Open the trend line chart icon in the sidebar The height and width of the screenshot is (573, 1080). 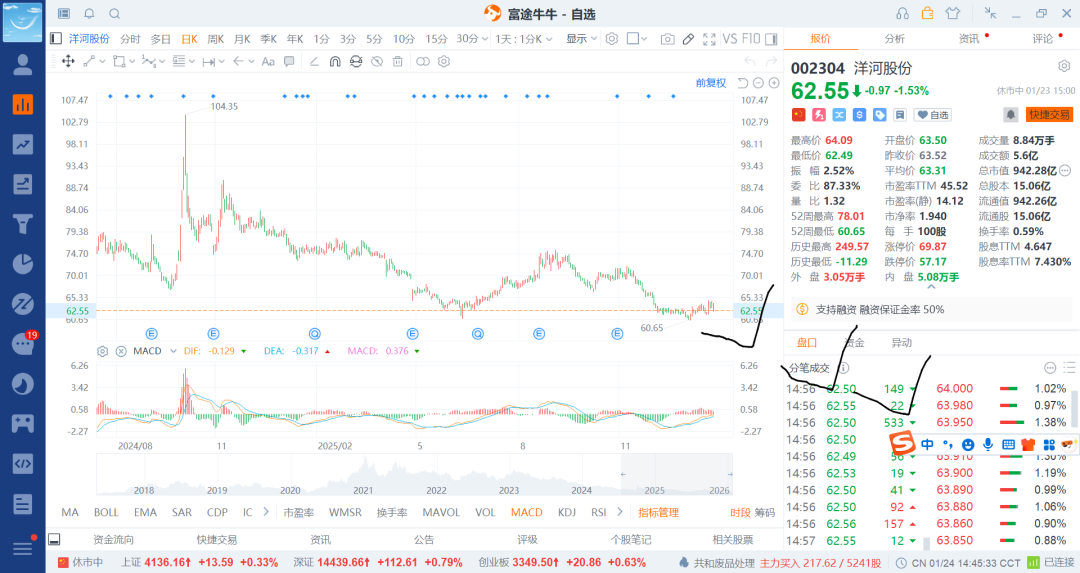(x=23, y=144)
